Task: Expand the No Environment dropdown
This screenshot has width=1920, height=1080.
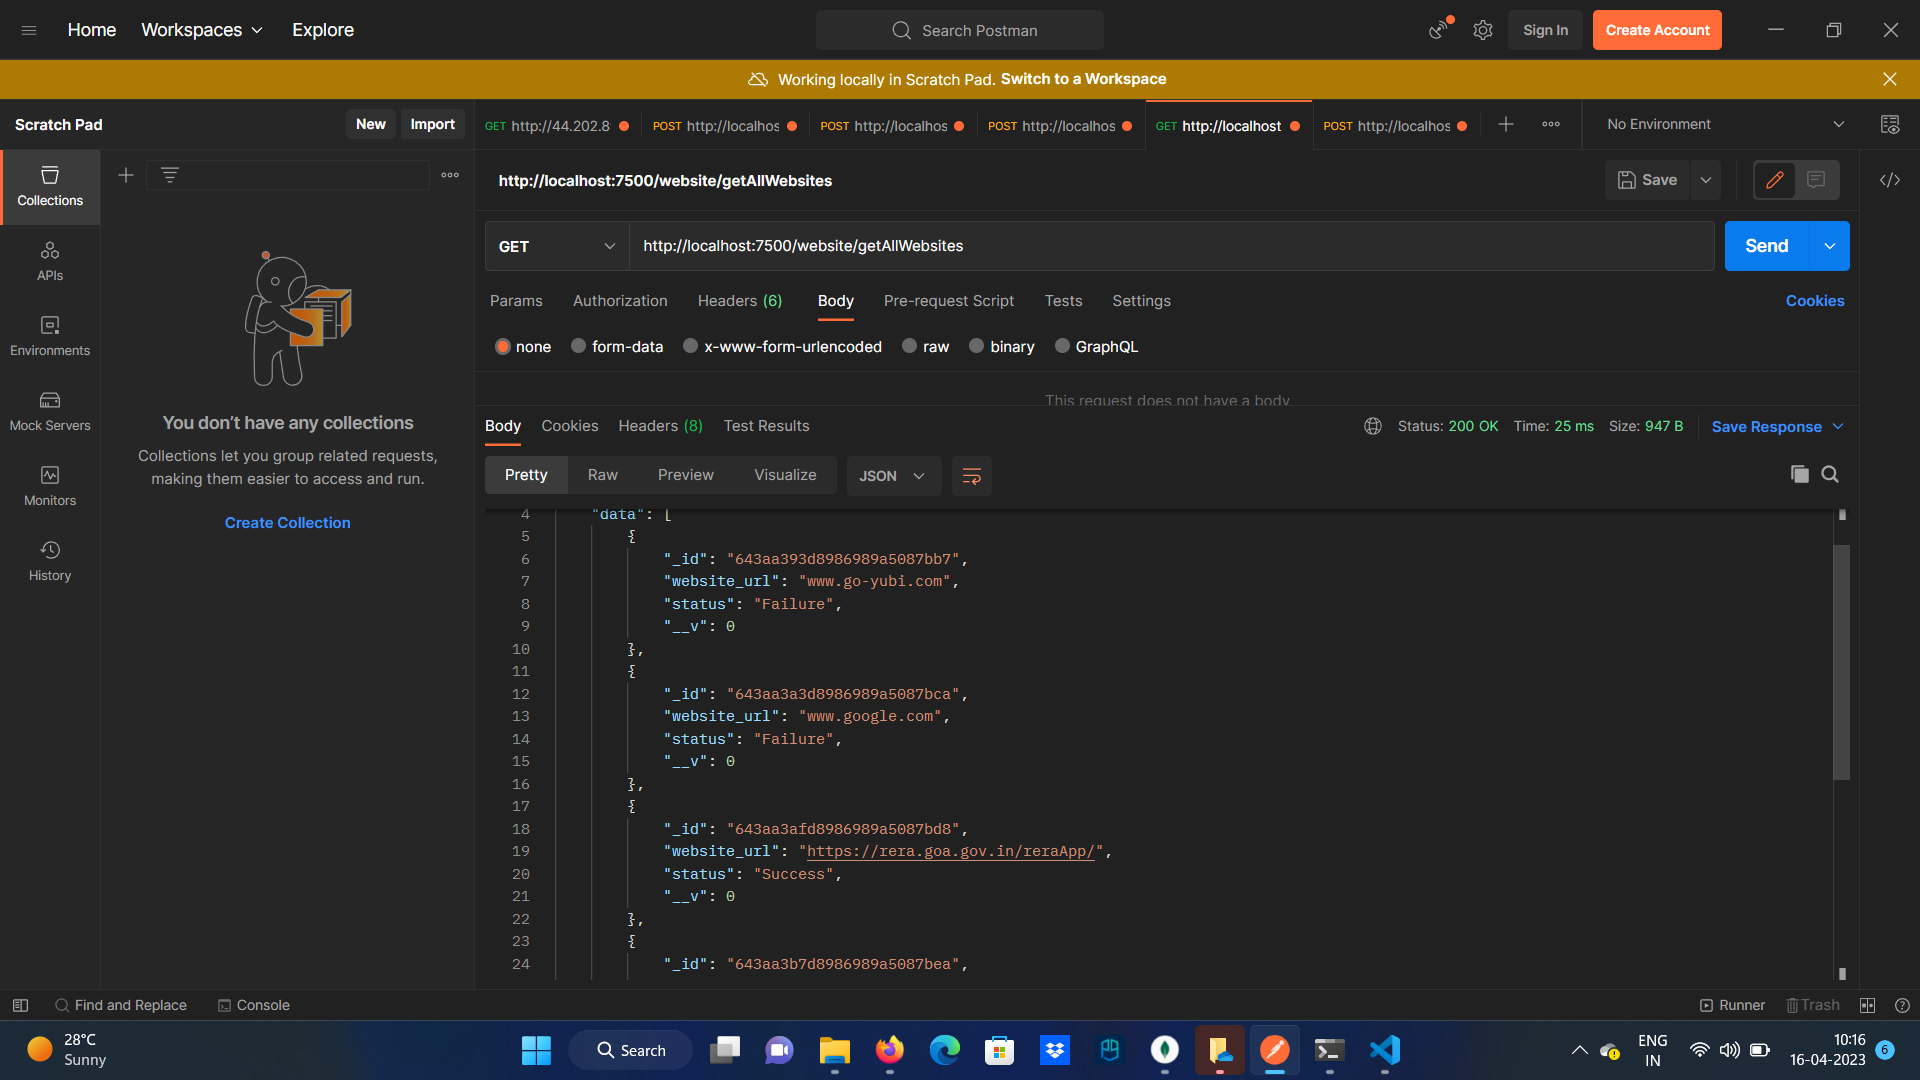Action: pyautogui.click(x=1722, y=124)
